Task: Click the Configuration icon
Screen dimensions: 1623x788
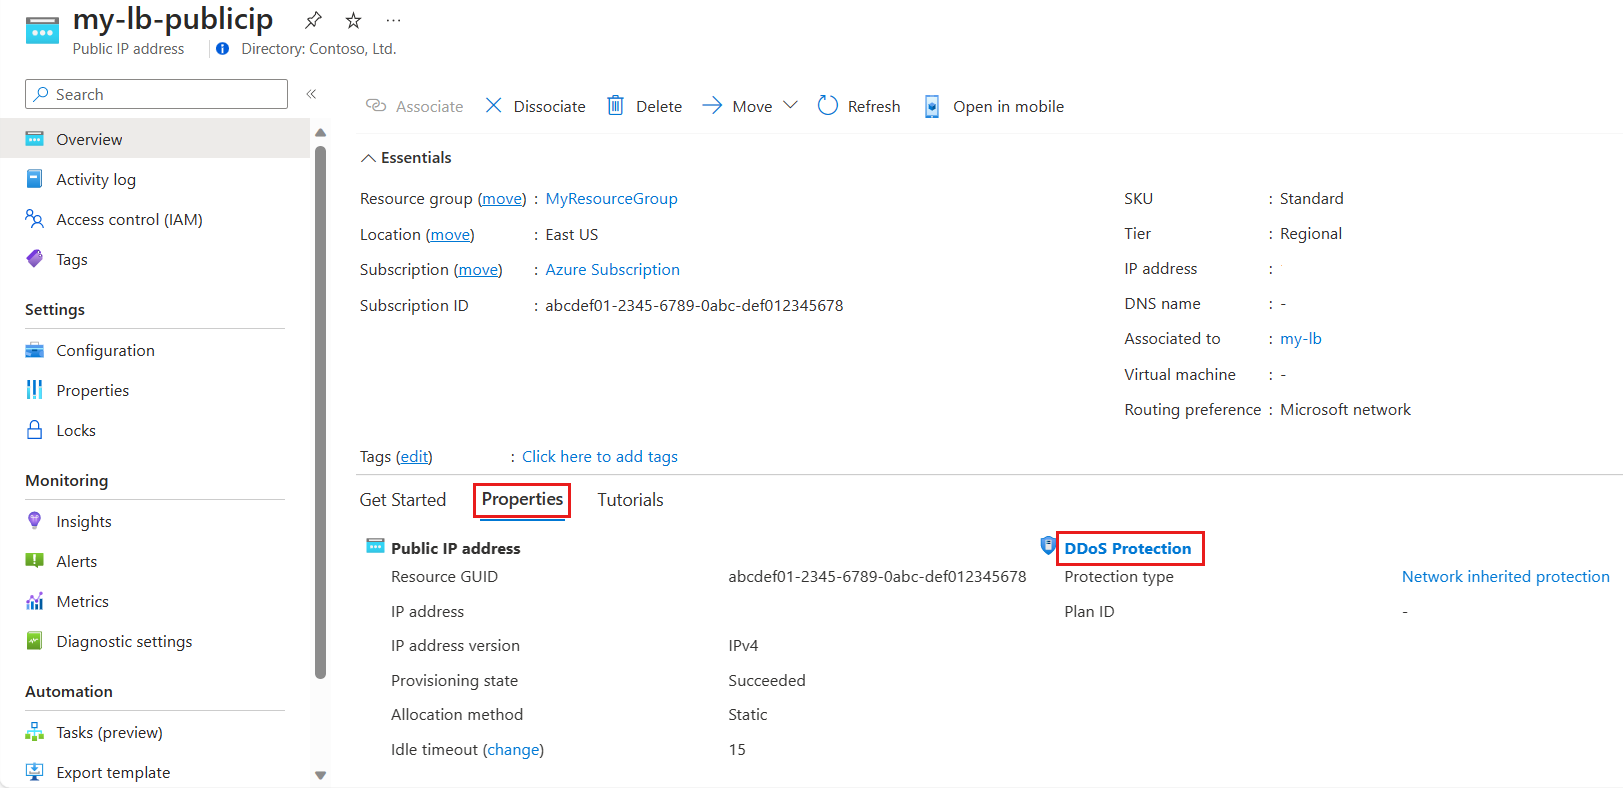Action: (35, 350)
